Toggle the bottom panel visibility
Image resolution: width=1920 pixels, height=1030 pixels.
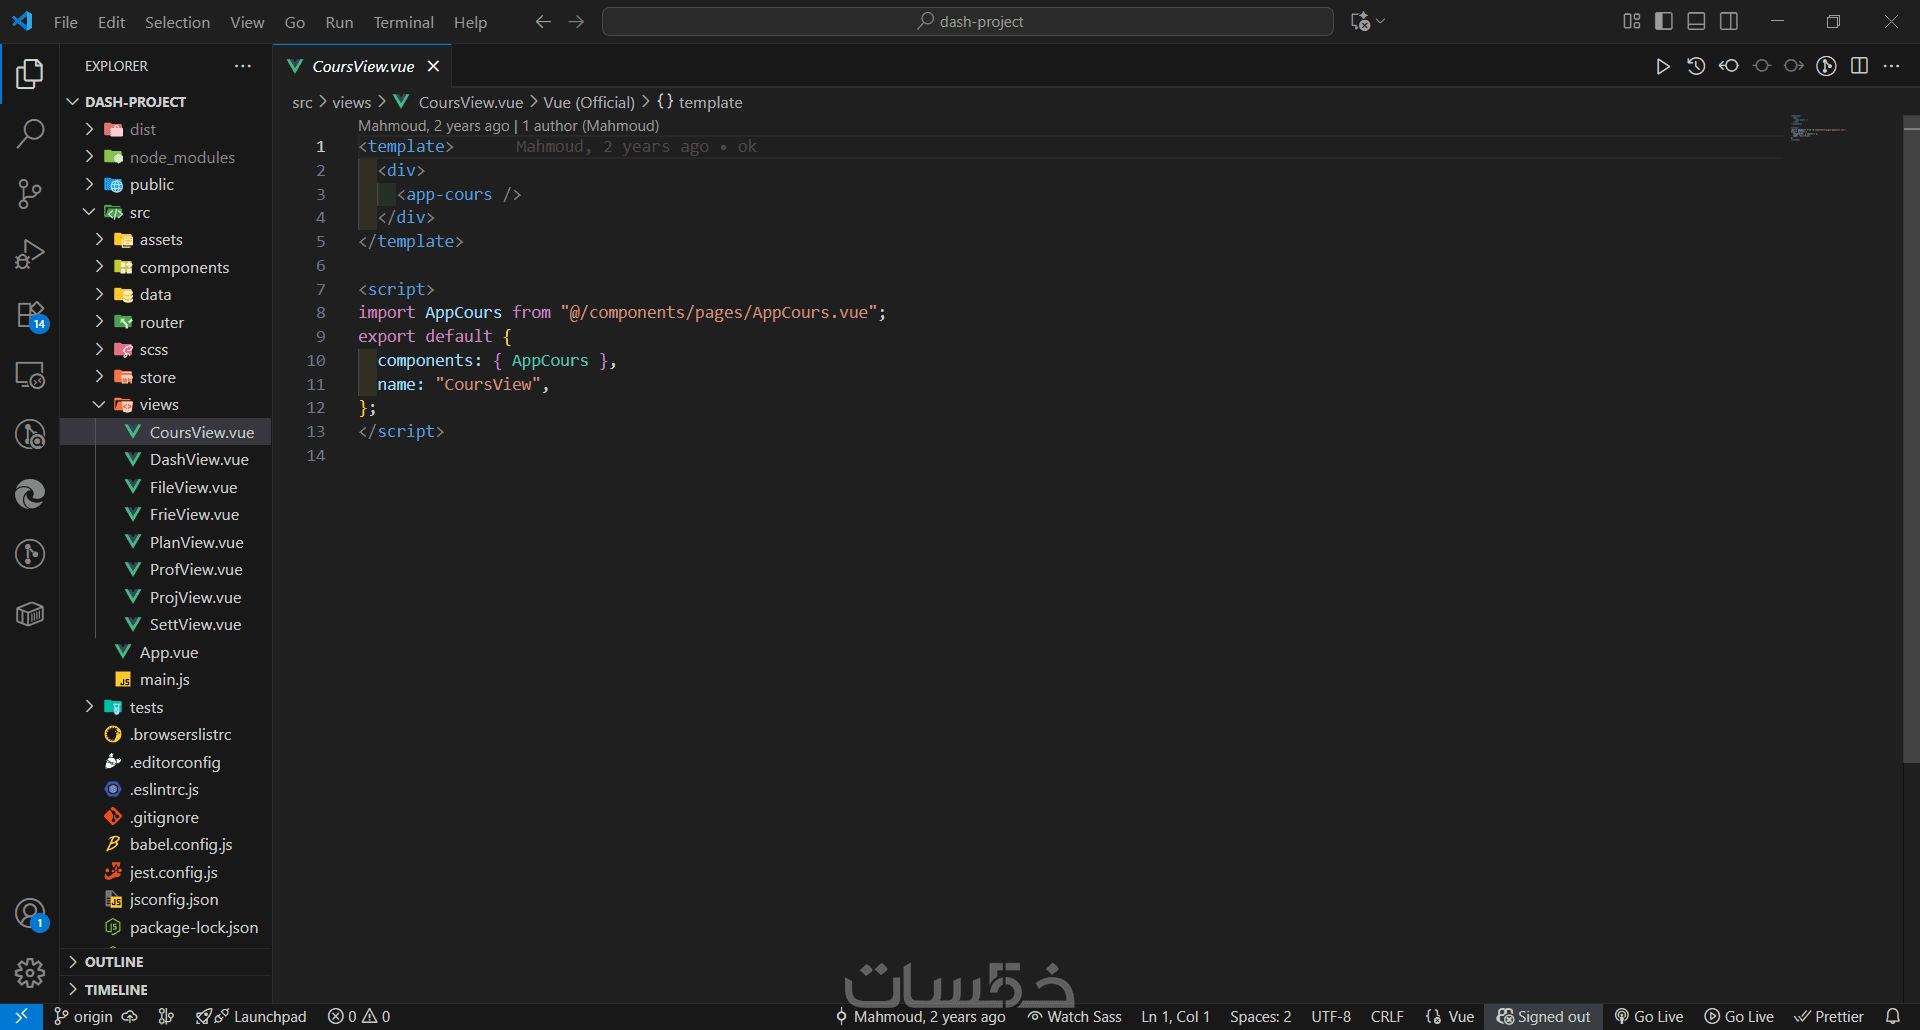click(1696, 22)
